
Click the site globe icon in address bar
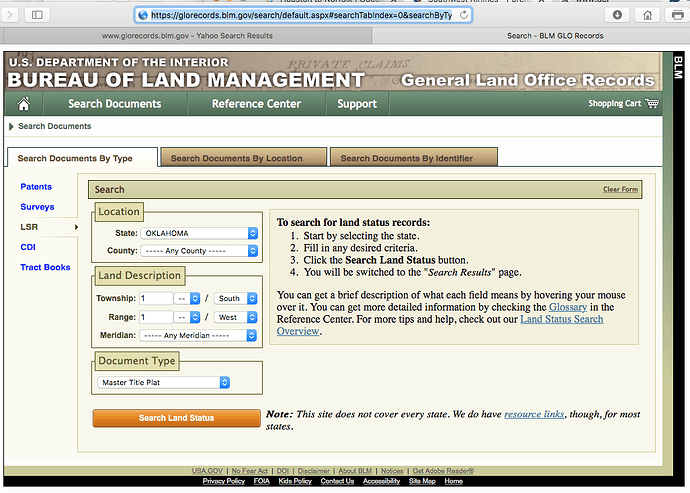click(143, 15)
